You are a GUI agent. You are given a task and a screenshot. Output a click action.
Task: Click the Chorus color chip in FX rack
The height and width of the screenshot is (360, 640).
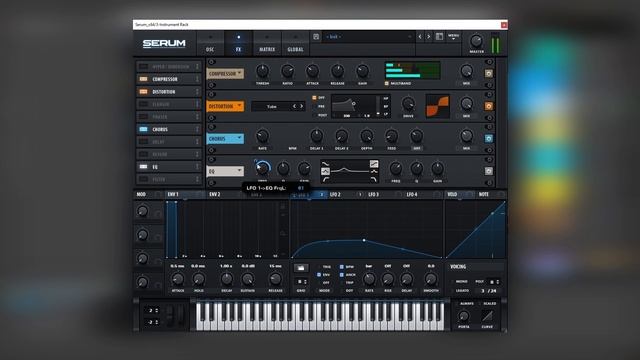pos(143,129)
